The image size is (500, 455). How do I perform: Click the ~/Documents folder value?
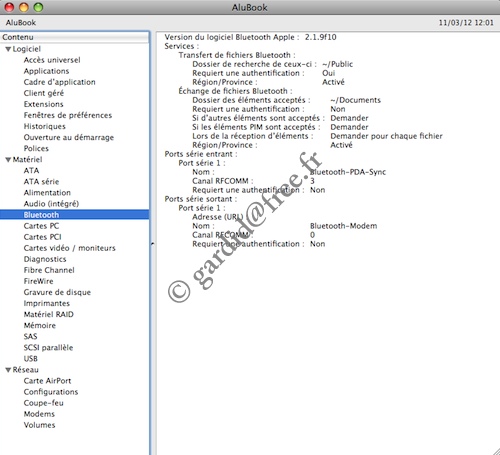(x=355, y=100)
